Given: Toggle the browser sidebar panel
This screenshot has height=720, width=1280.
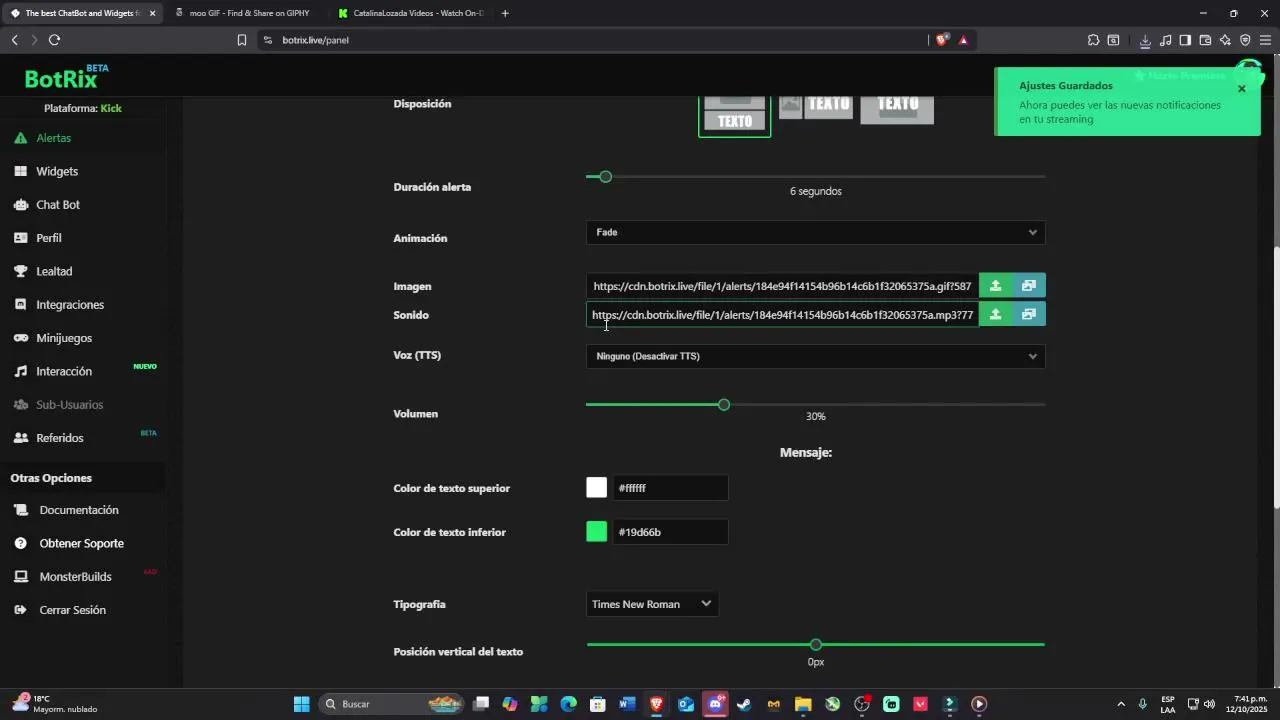Looking at the screenshot, I should point(1185,40).
